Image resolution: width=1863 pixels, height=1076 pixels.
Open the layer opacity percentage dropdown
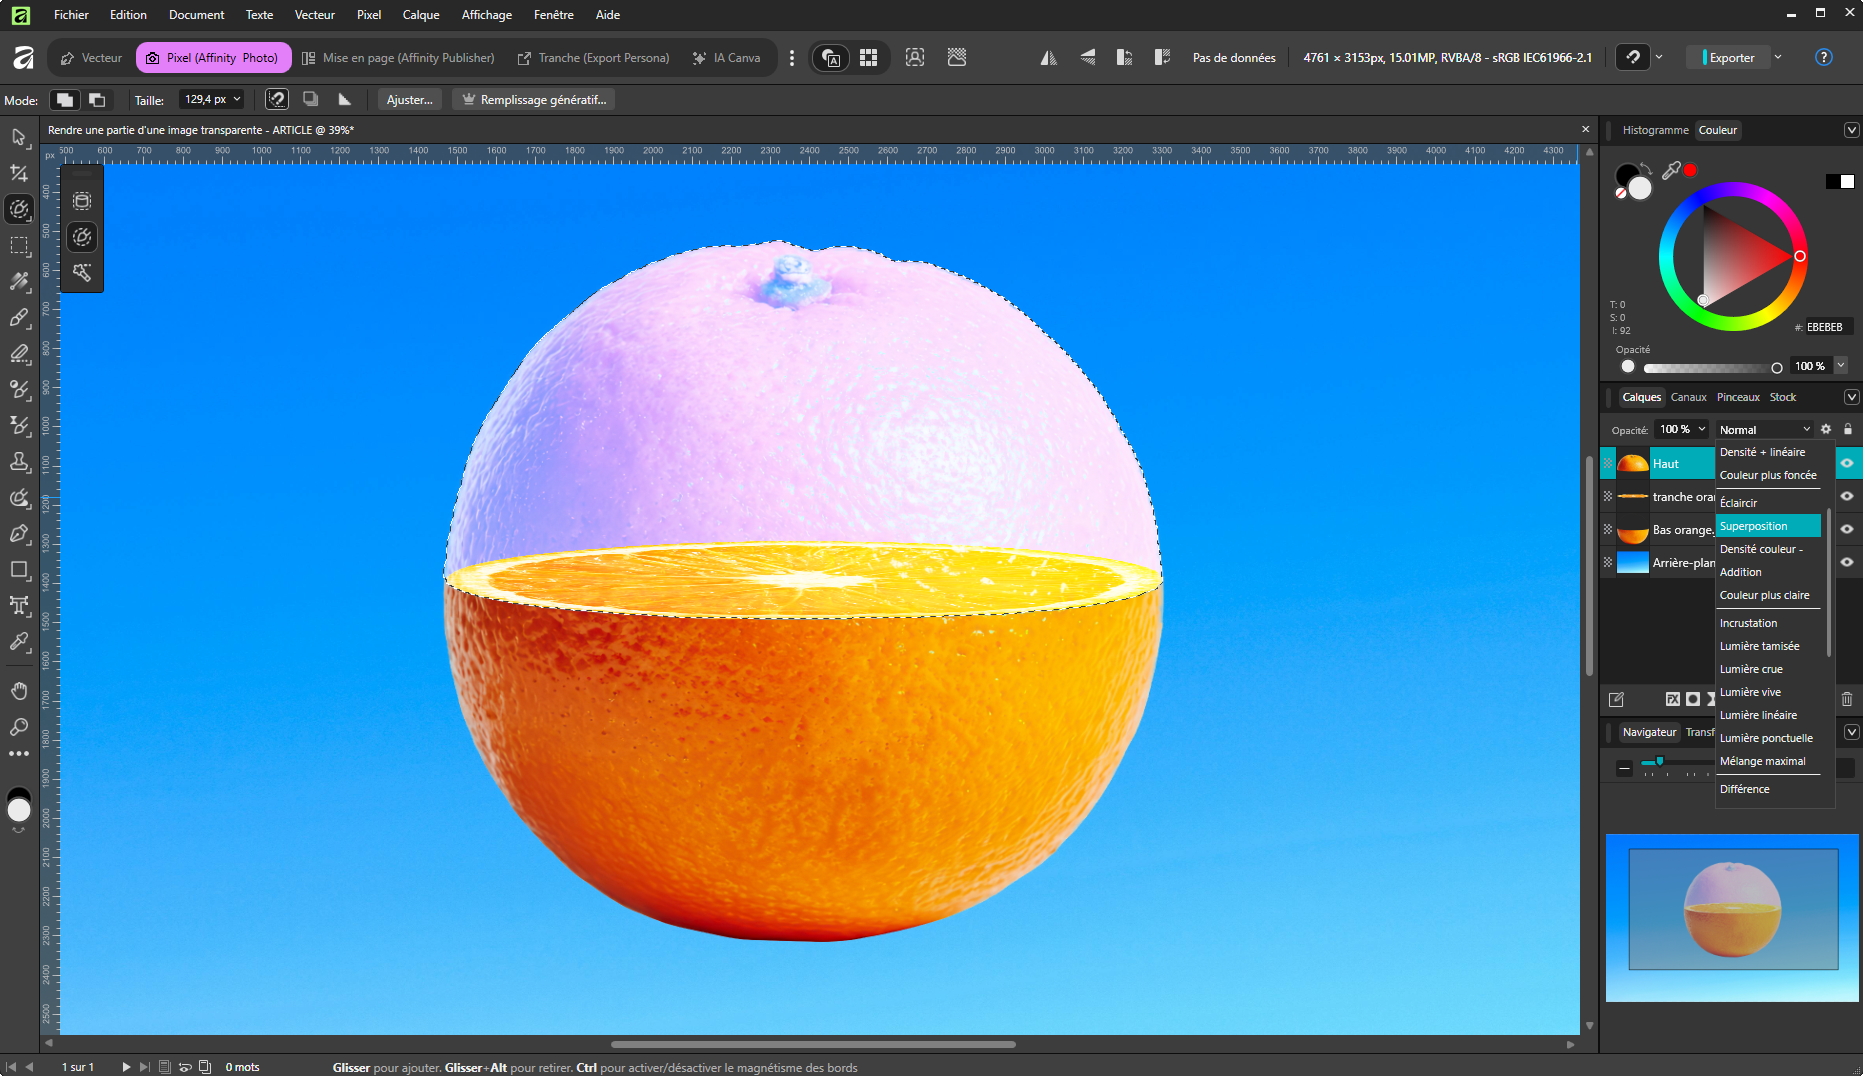pos(1702,429)
